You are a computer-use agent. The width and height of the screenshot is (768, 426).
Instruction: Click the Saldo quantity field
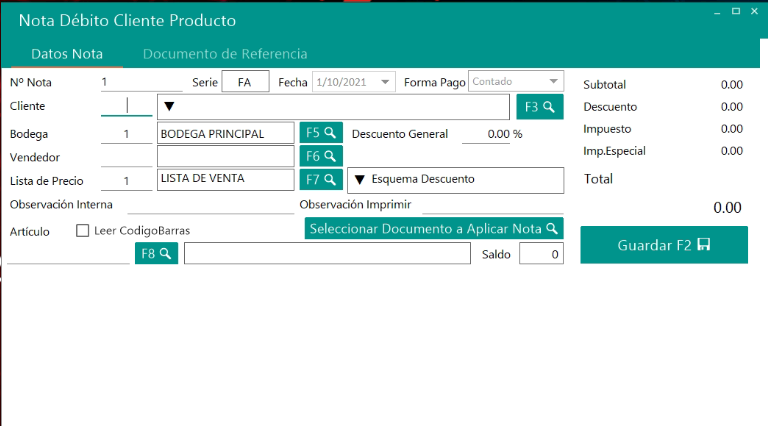pos(540,255)
